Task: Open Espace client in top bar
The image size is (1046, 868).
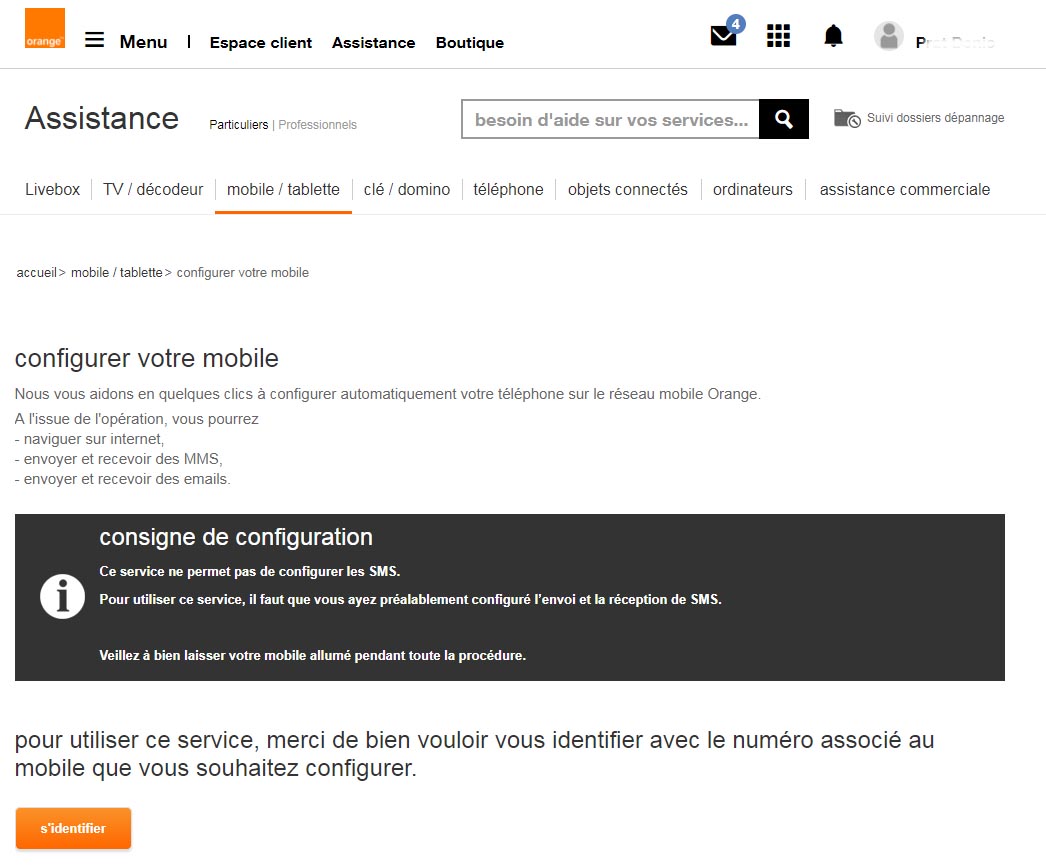Action: click(x=261, y=43)
